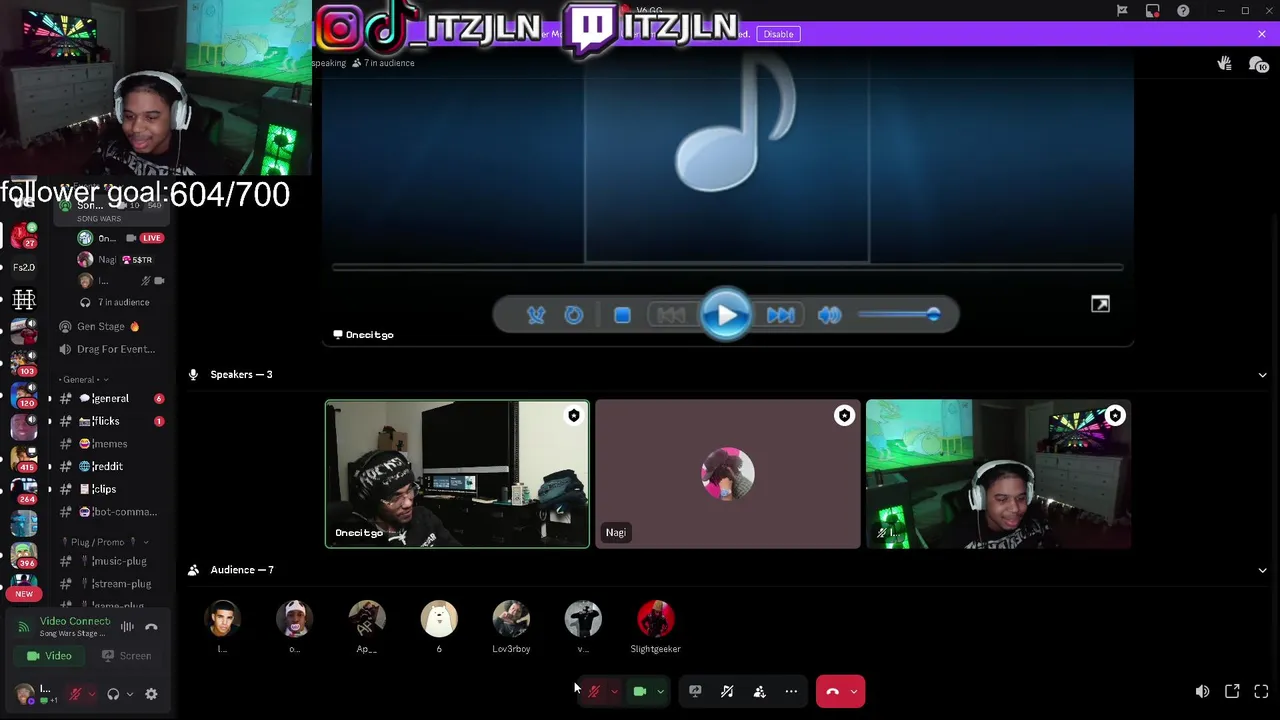The width and height of the screenshot is (1280, 720).
Task: Toggle the user panel microphone mute
Action: (75, 694)
